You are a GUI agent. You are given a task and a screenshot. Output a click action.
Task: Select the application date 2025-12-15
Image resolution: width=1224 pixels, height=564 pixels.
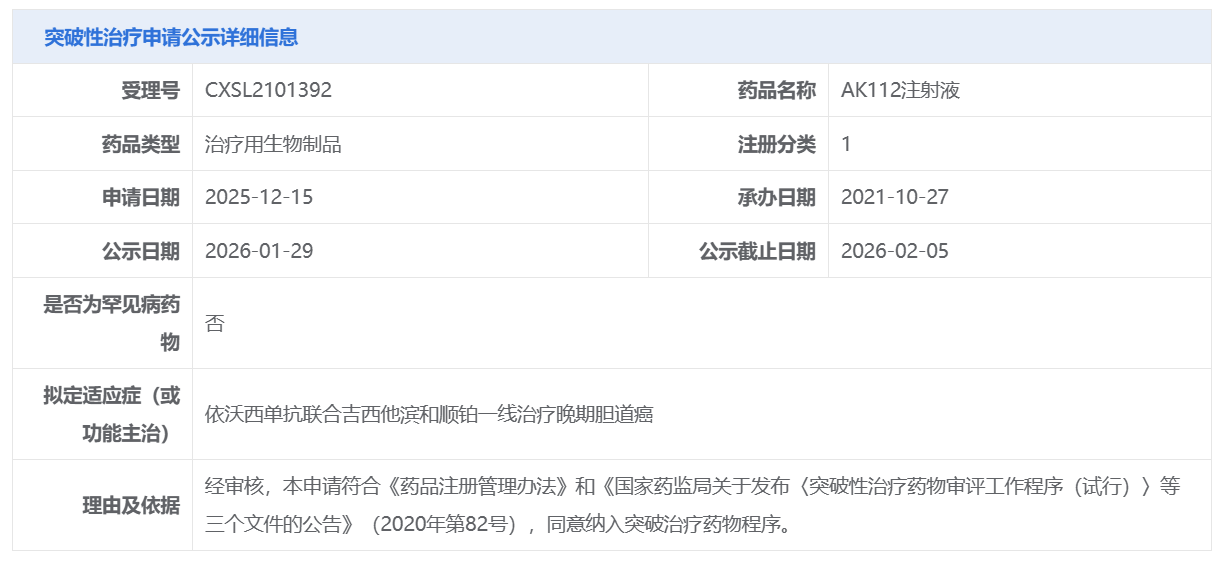[x=259, y=197]
